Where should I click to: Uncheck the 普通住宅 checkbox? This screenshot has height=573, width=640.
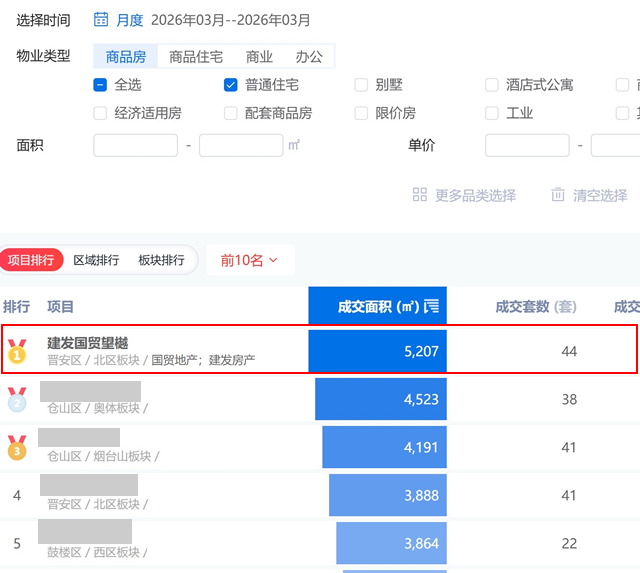231,85
